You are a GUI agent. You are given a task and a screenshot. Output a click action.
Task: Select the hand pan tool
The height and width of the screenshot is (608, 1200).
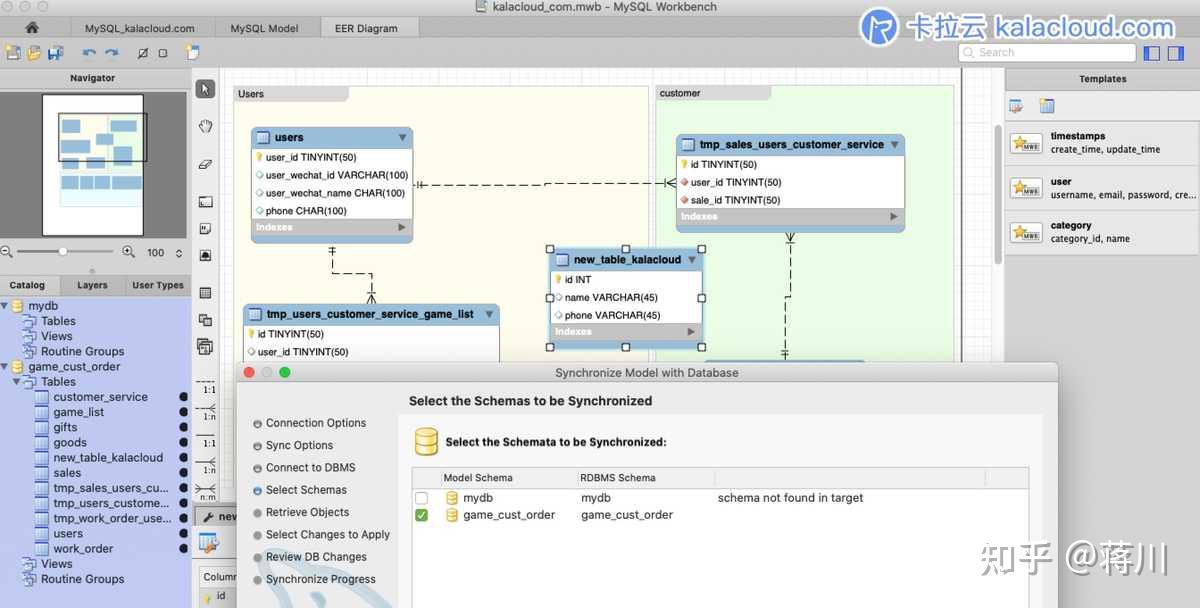click(x=205, y=126)
